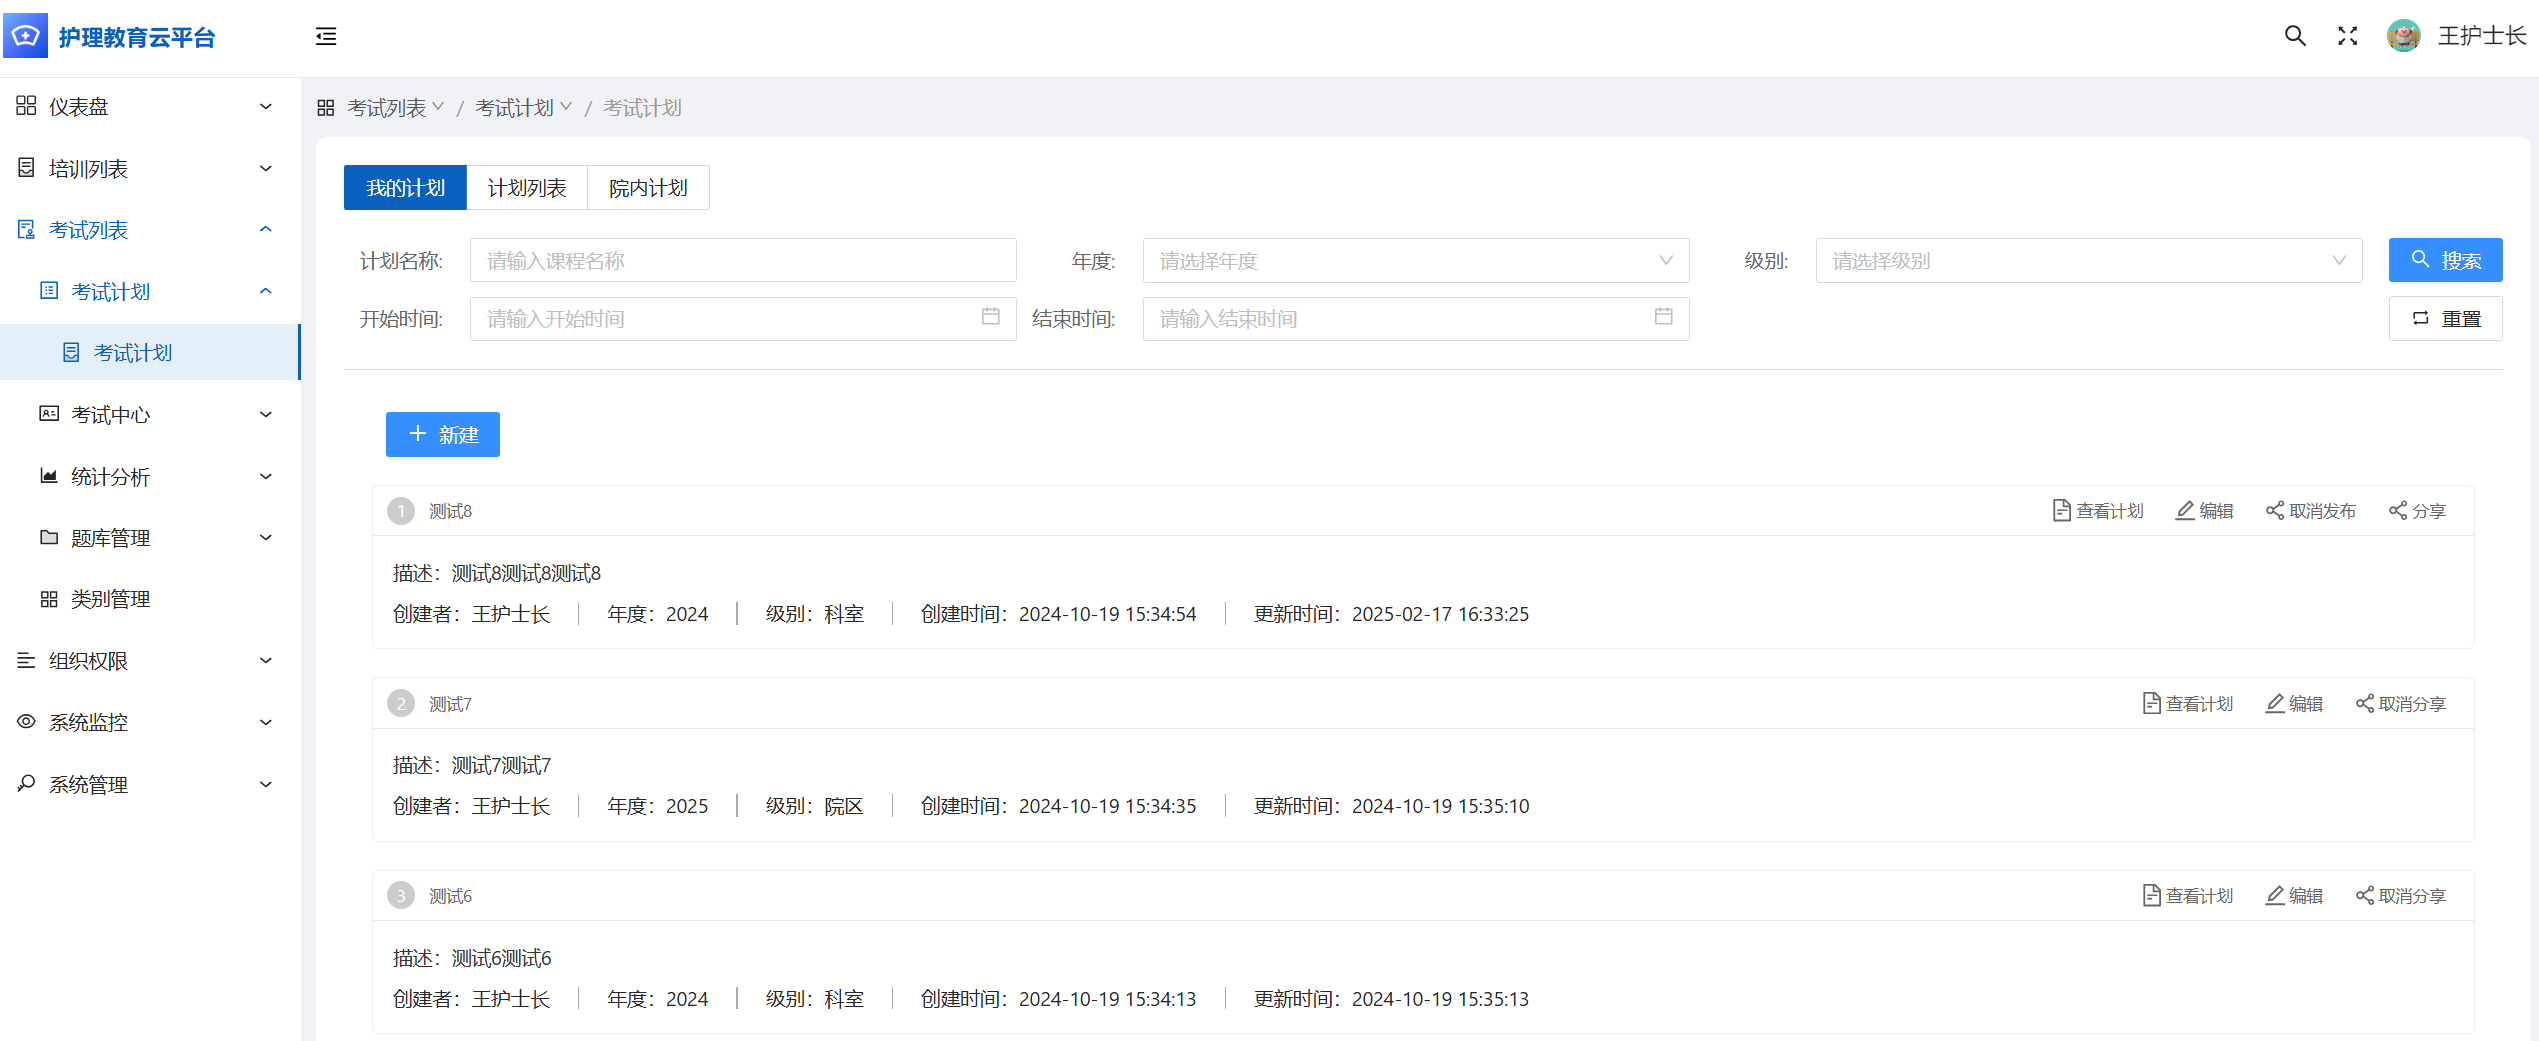Expand 统计分析 sidebar submenu

pos(155,477)
